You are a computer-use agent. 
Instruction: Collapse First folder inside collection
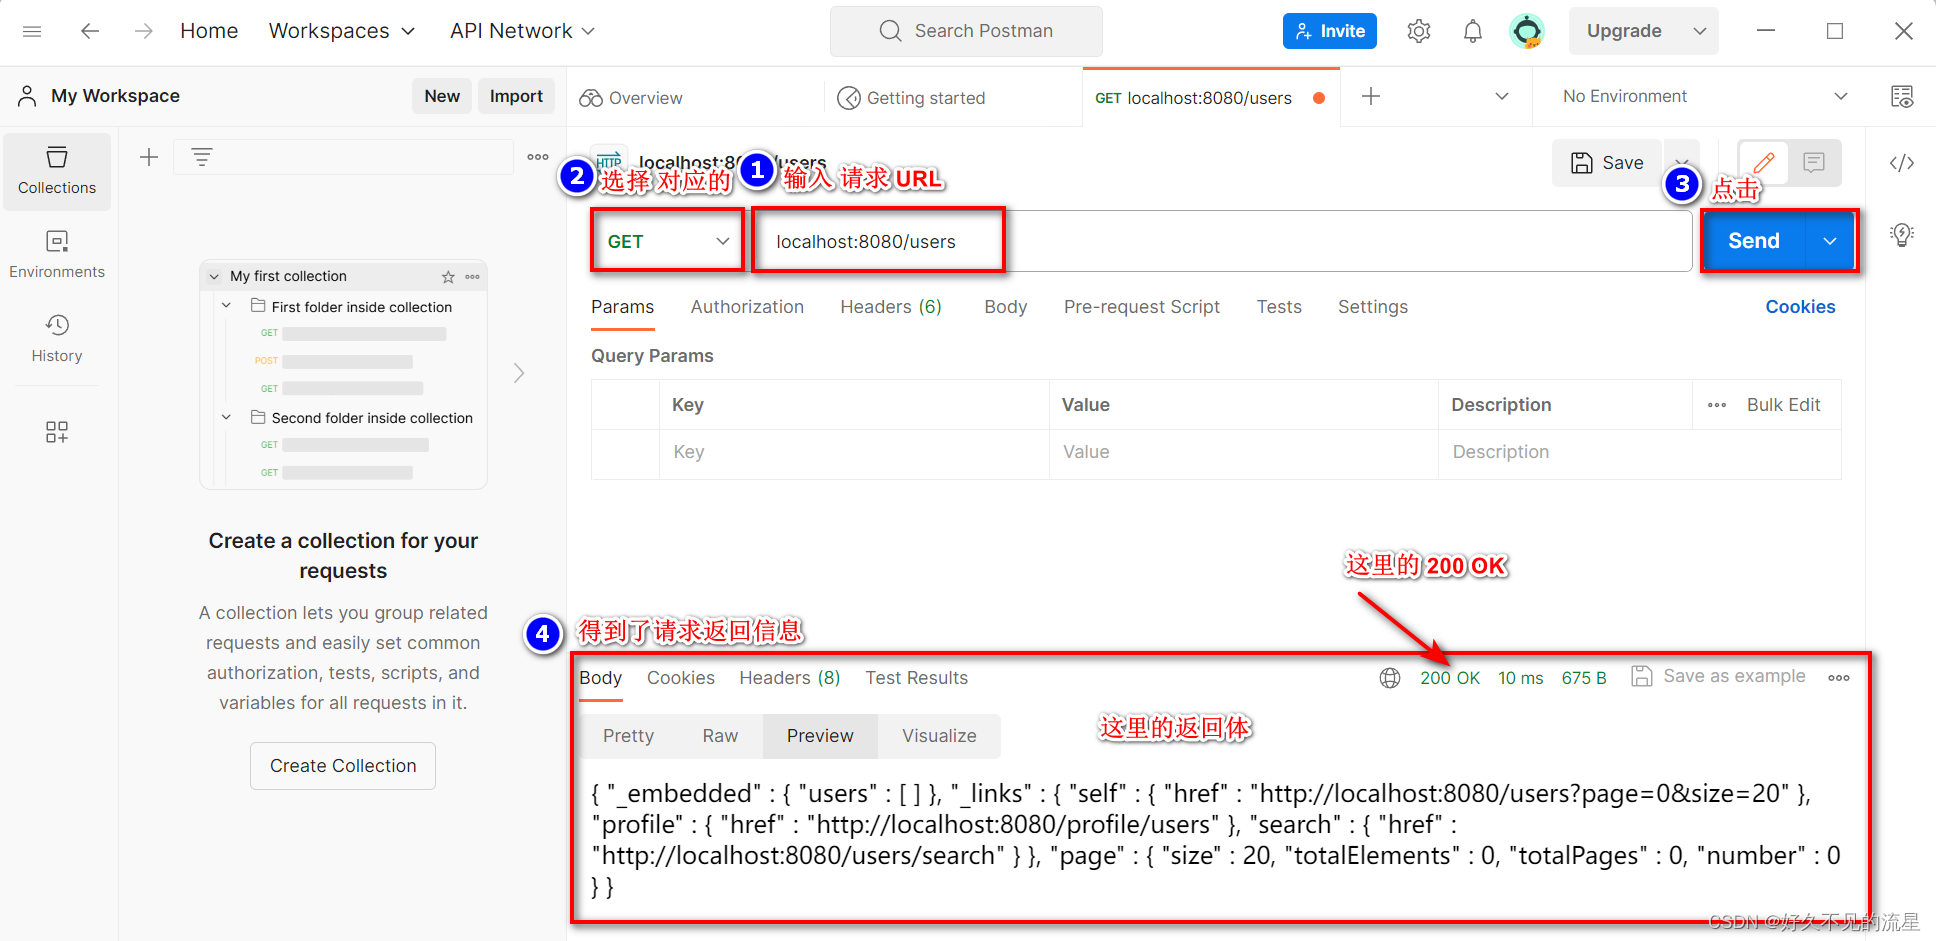tap(226, 306)
